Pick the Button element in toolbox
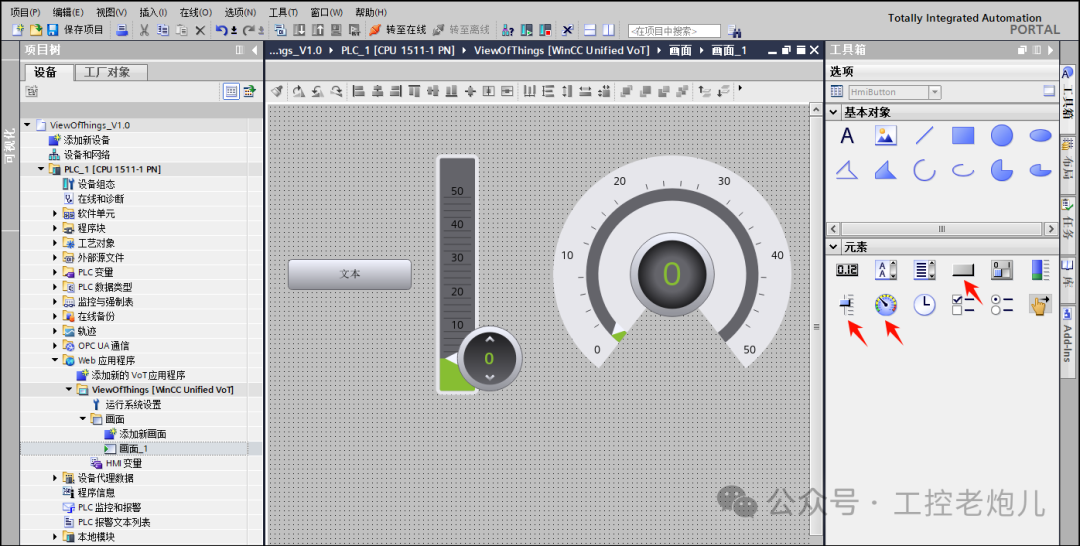 pyautogui.click(x=963, y=270)
